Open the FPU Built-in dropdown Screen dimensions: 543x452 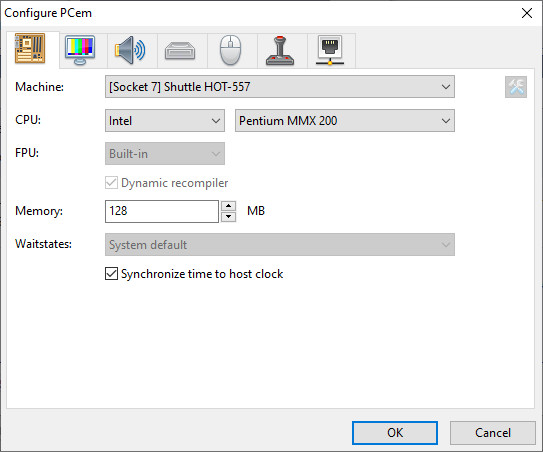(165, 153)
